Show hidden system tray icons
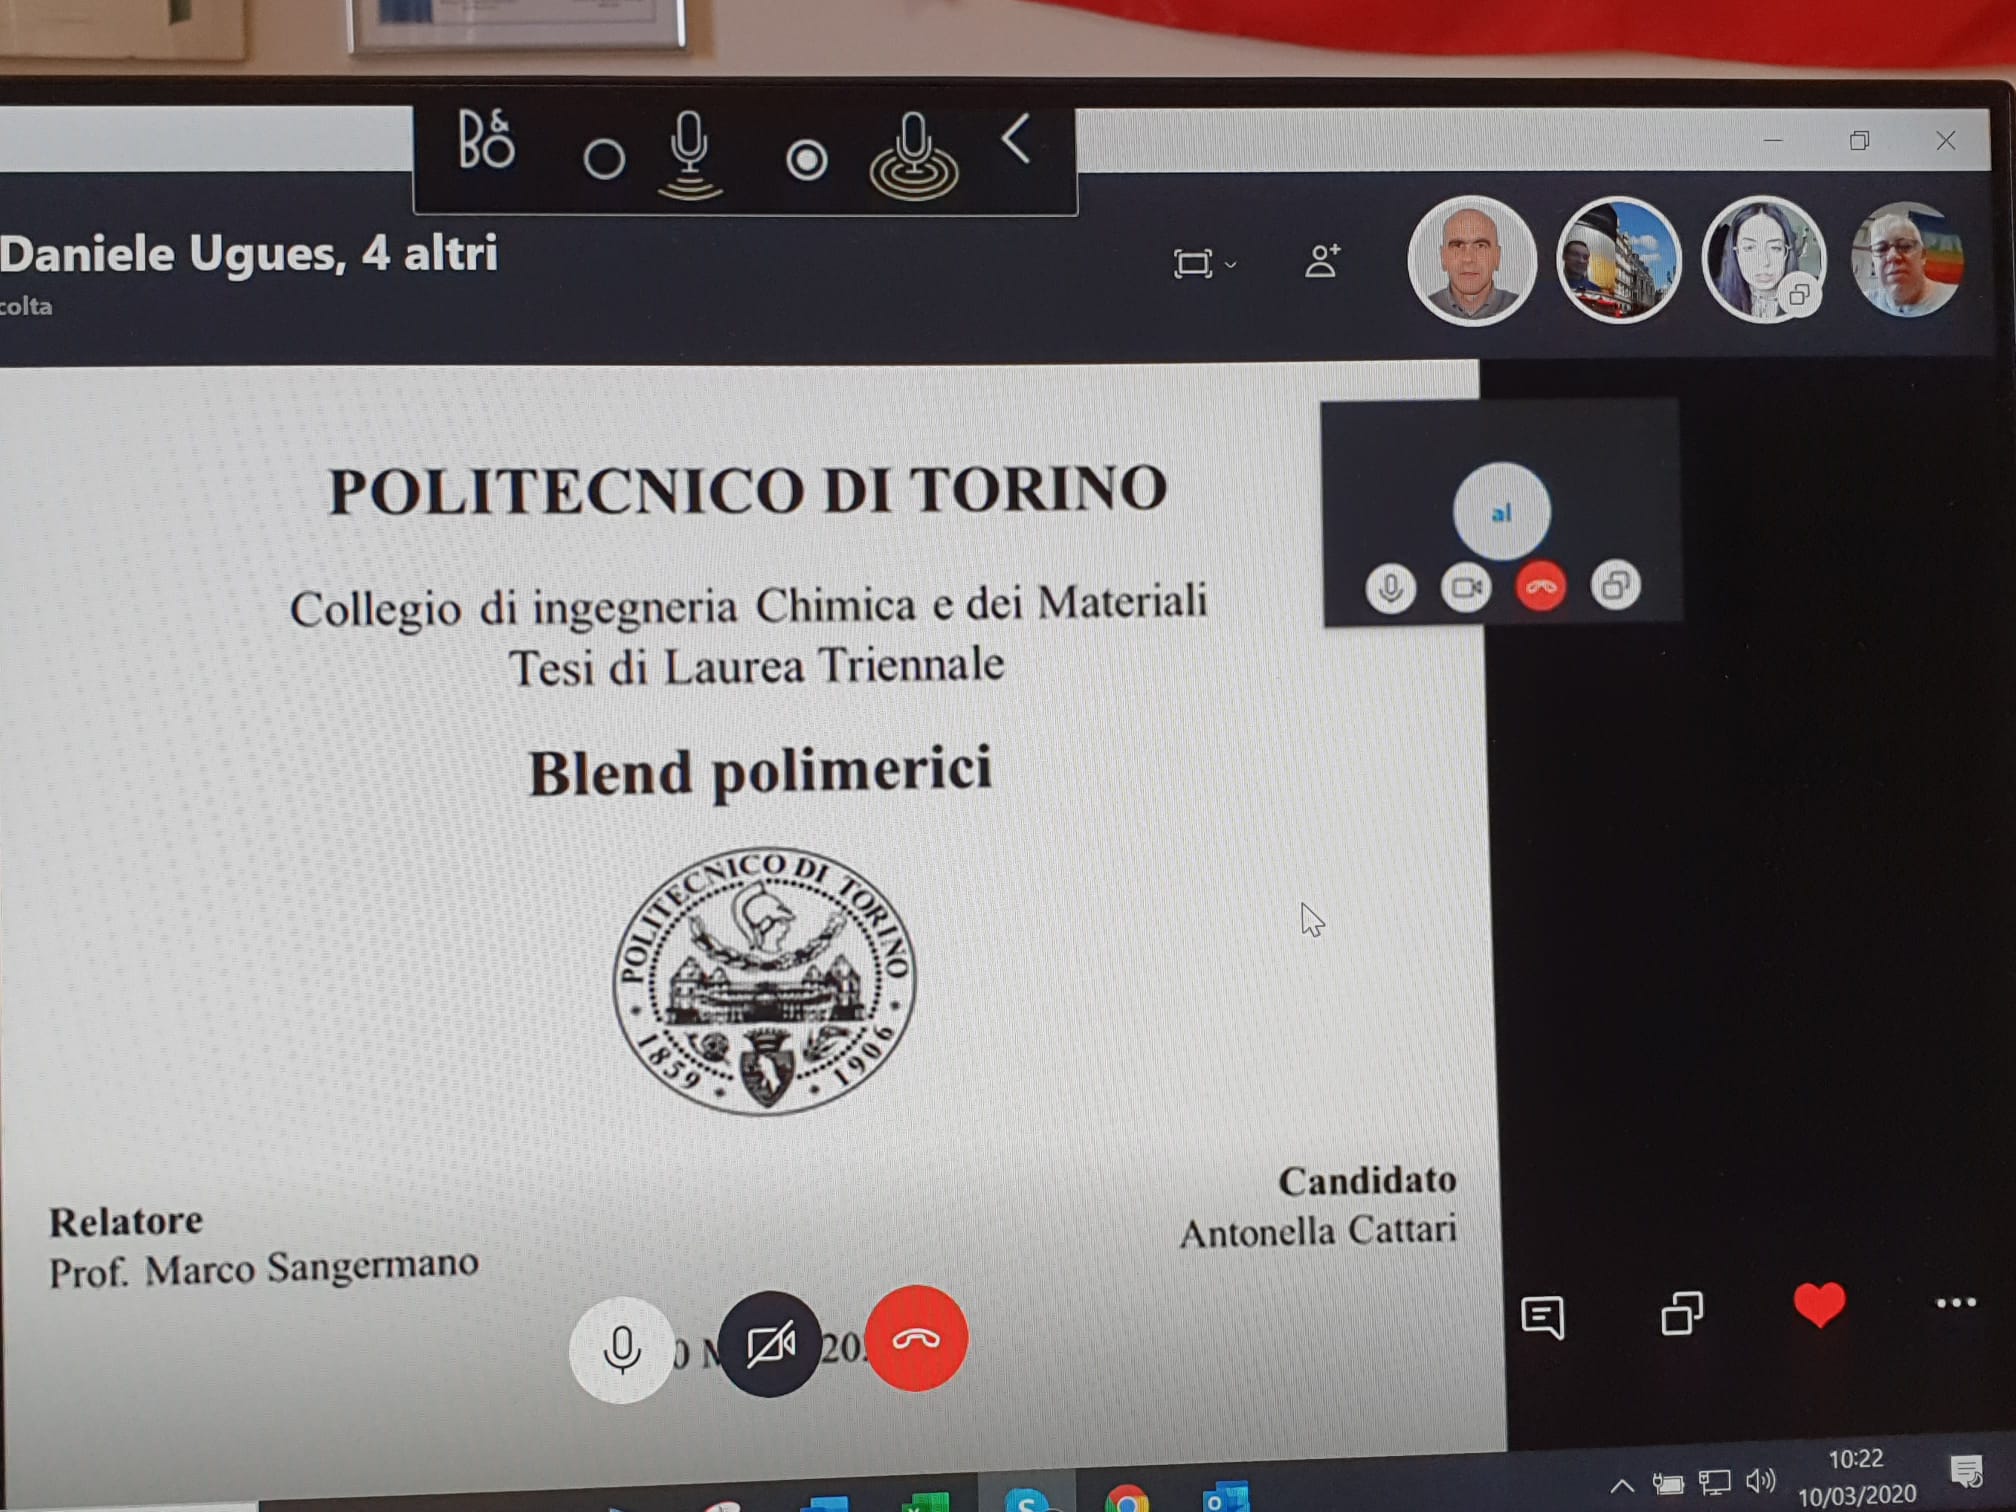 tap(1621, 1485)
